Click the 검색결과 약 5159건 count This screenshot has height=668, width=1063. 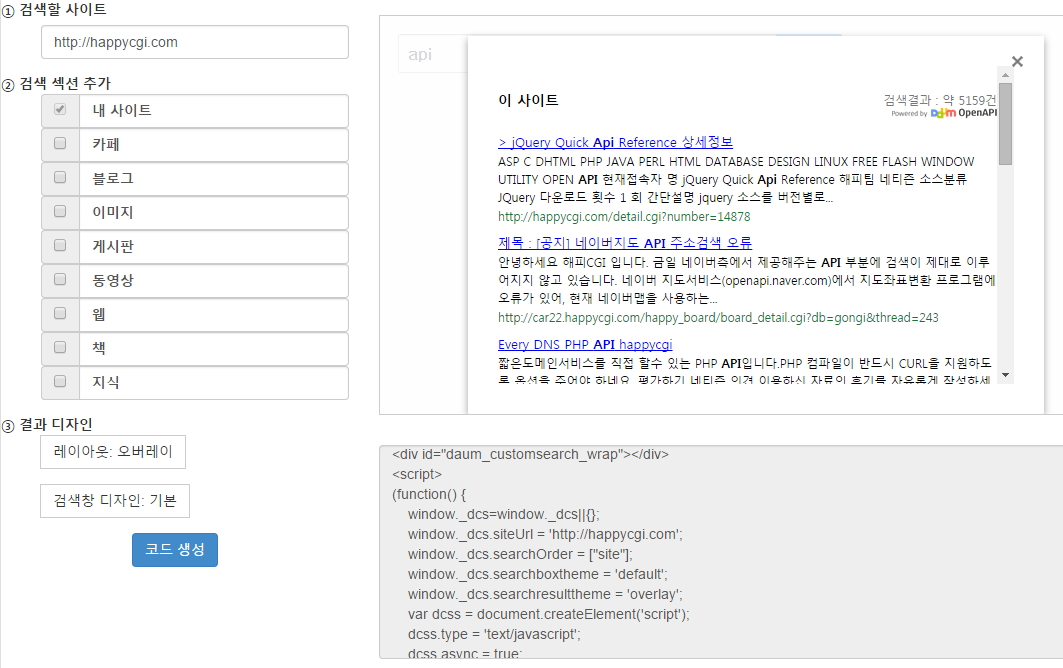(940, 100)
